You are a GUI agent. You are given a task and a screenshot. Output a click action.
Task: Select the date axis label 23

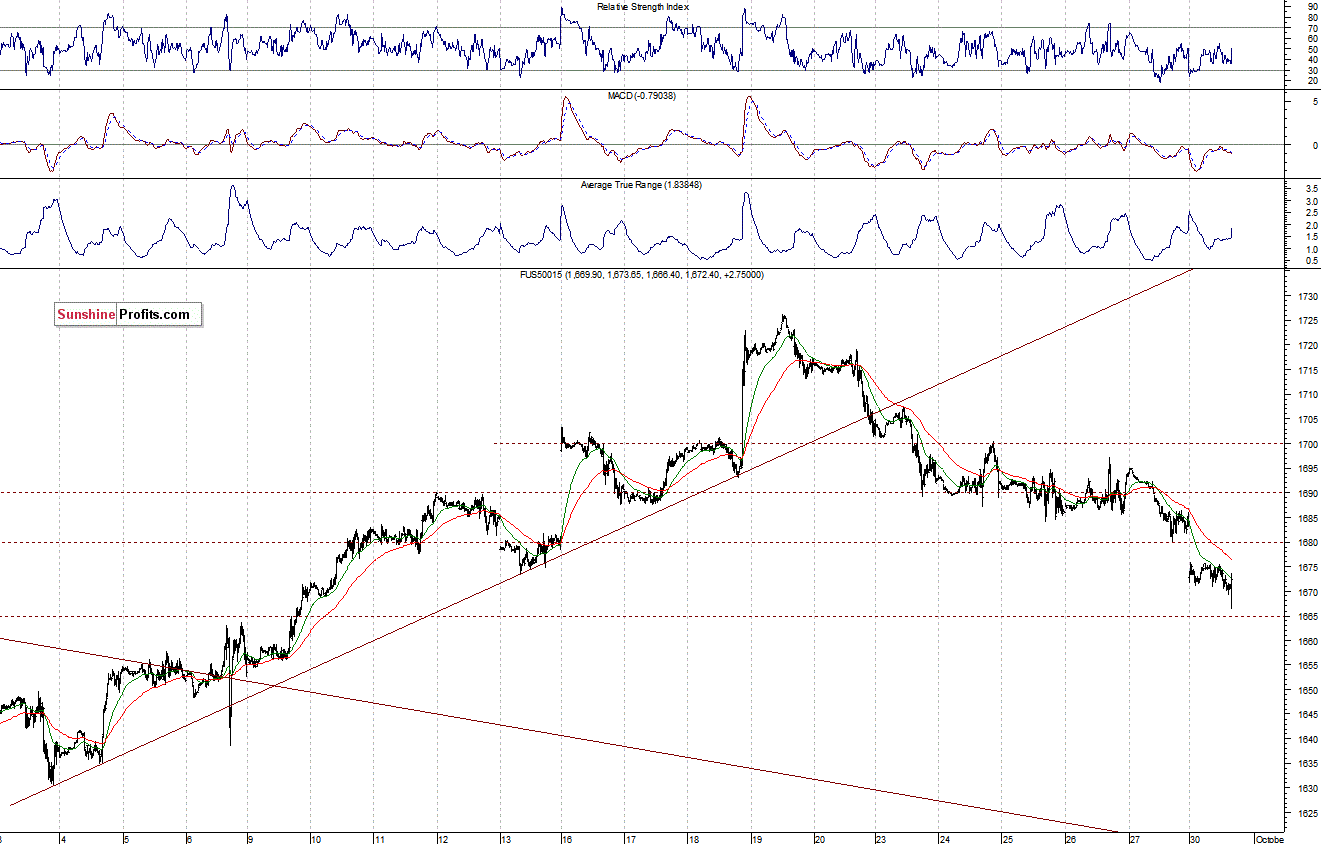(881, 838)
